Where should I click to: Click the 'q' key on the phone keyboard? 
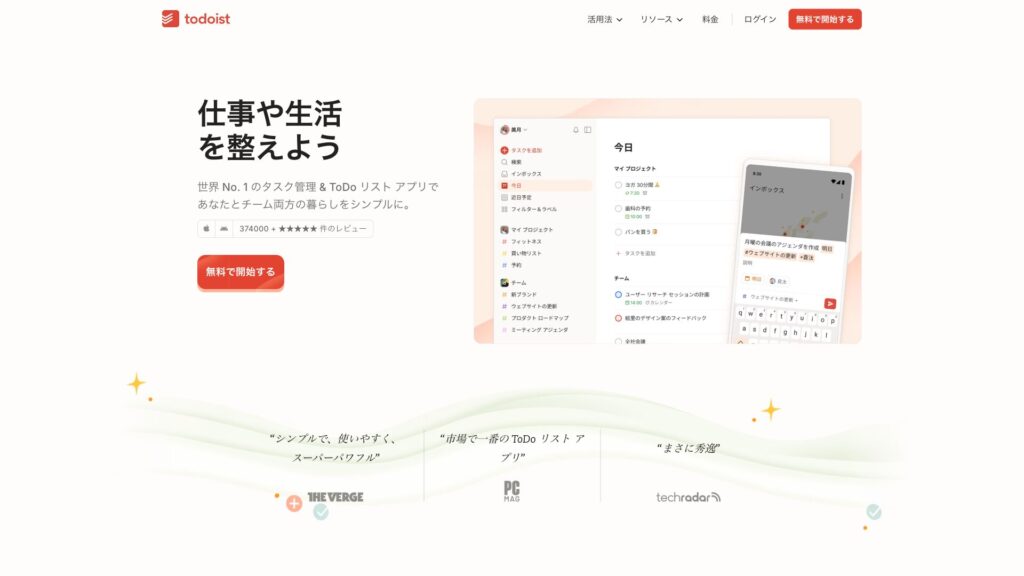point(741,313)
